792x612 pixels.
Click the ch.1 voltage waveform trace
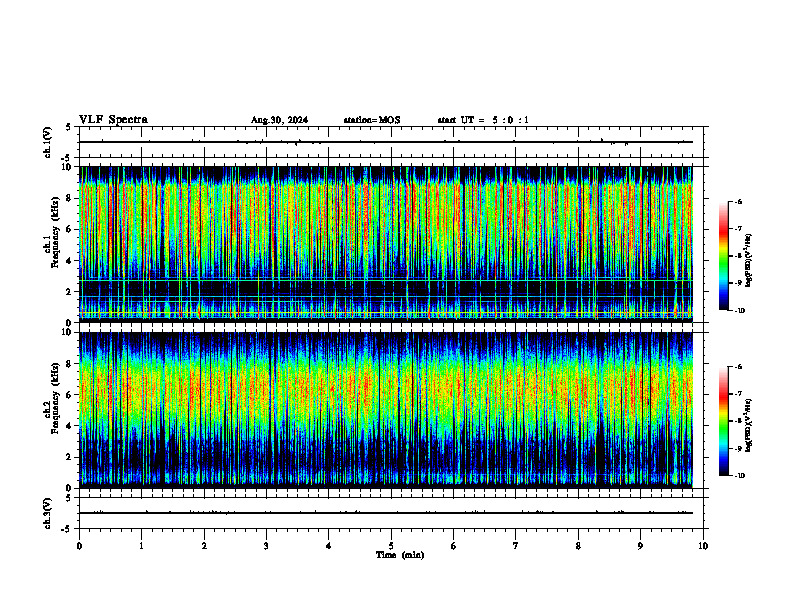tap(386, 142)
